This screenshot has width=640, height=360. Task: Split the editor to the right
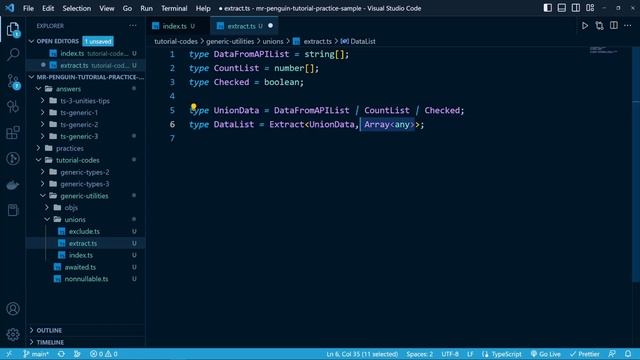coord(614,26)
